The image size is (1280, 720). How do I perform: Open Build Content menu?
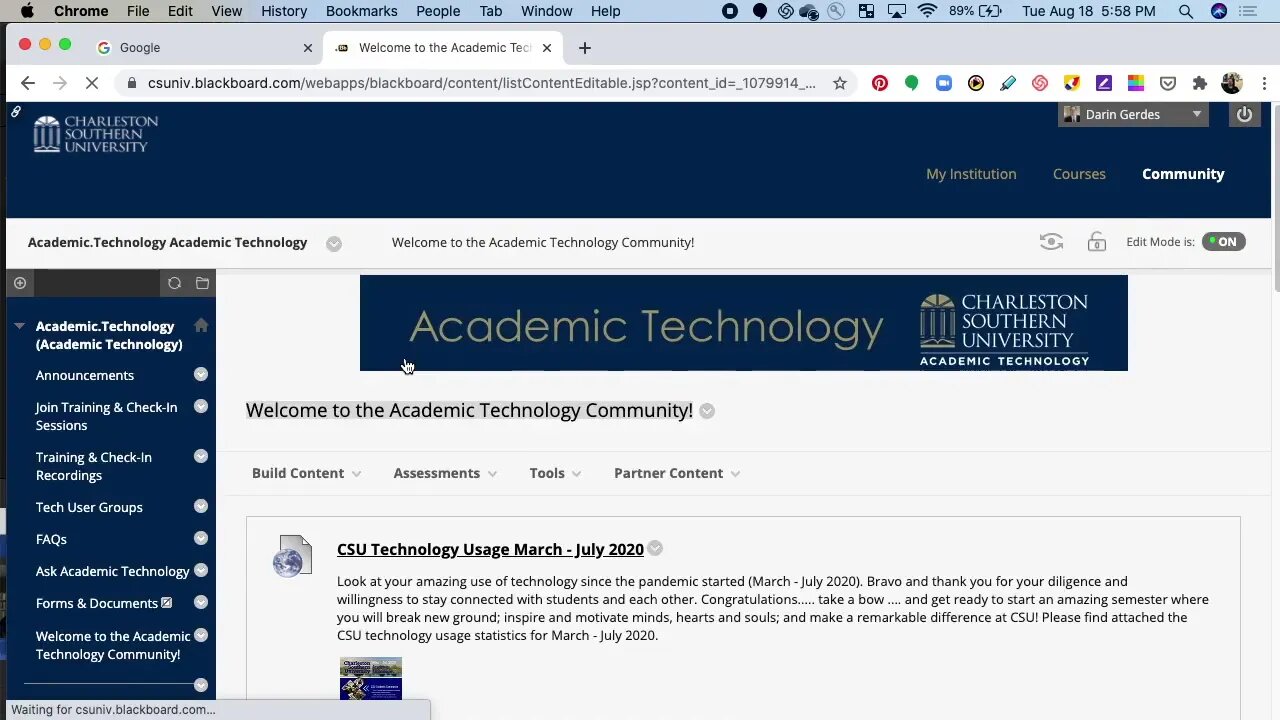306,473
